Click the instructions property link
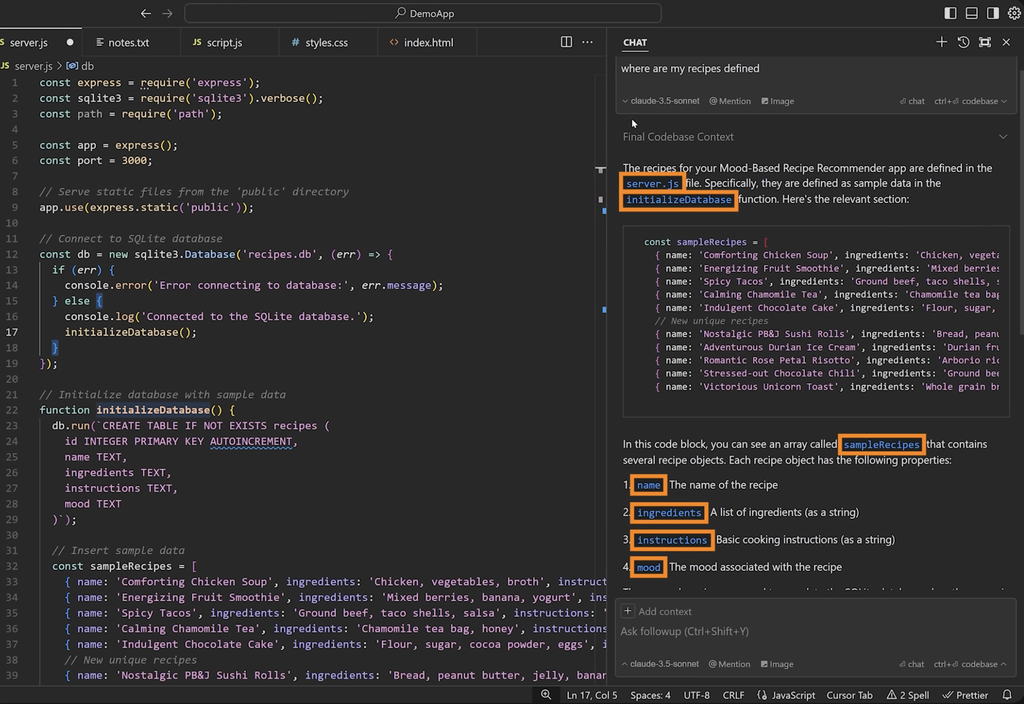 [x=672, y=540]
